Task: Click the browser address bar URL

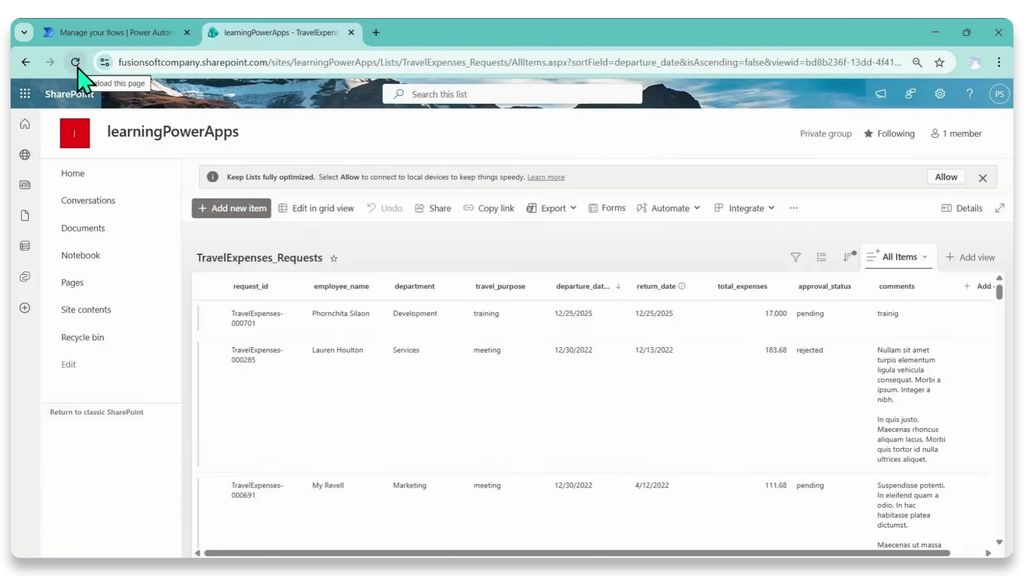Action: pos(509,62)
